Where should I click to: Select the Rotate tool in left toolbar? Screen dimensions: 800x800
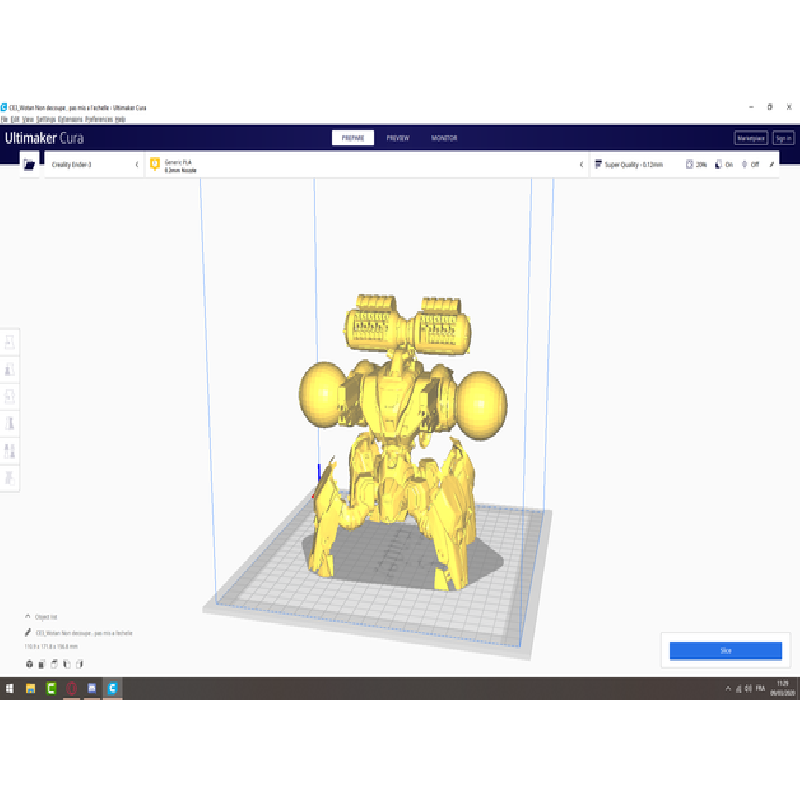tap(10, 397)
